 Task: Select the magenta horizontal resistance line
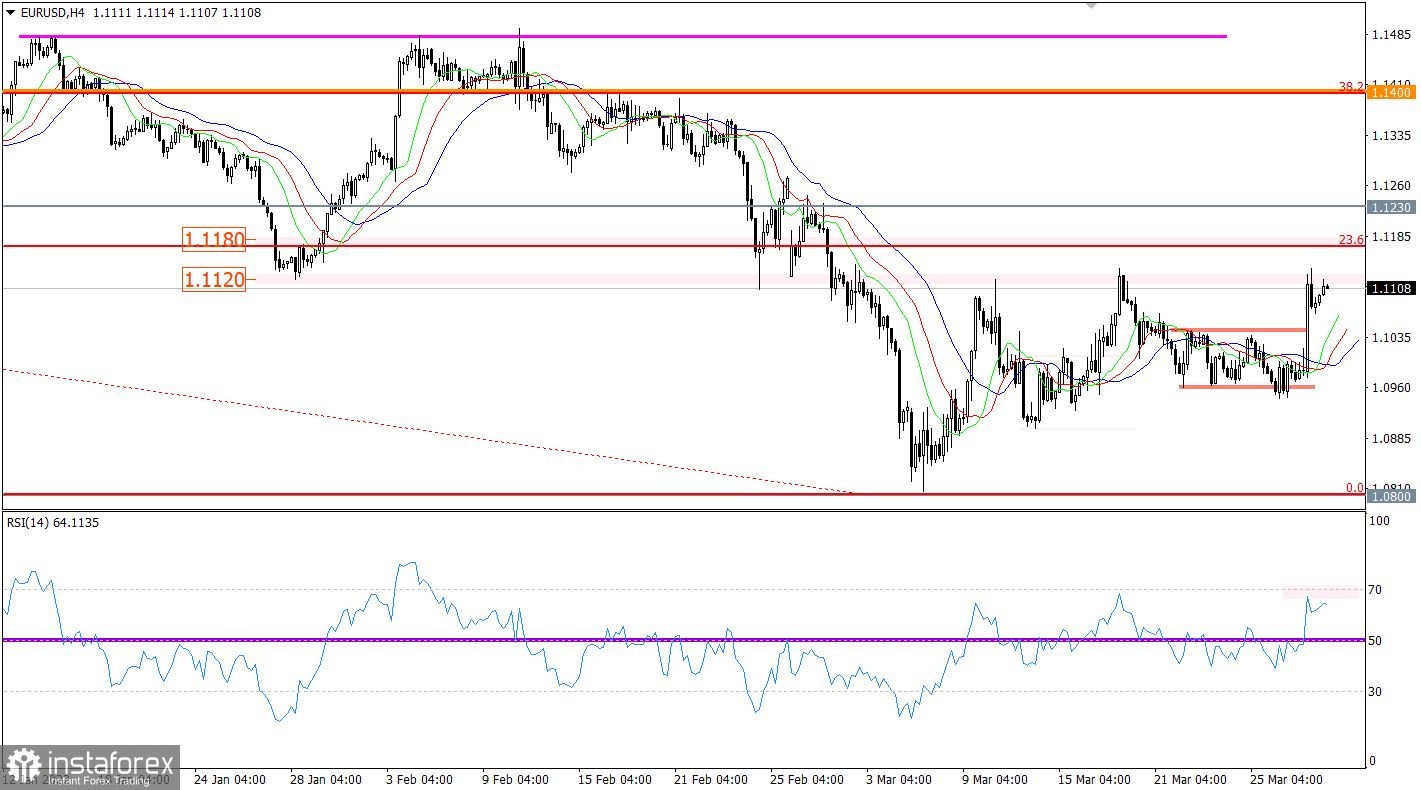point(622,36)
